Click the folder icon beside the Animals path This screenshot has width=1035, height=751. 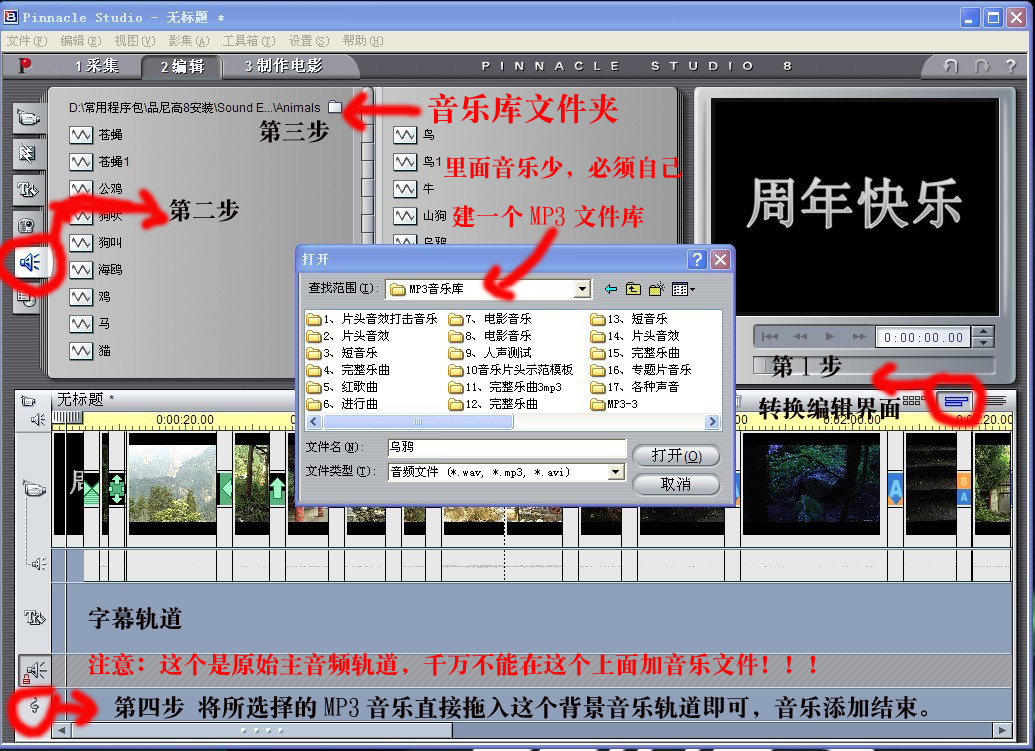coord(335,107)
